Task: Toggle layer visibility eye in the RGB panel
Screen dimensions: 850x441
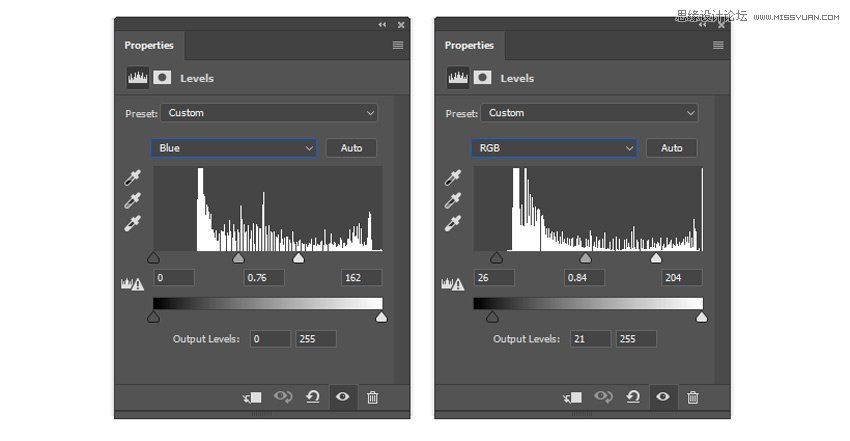Action: [663, 397]
